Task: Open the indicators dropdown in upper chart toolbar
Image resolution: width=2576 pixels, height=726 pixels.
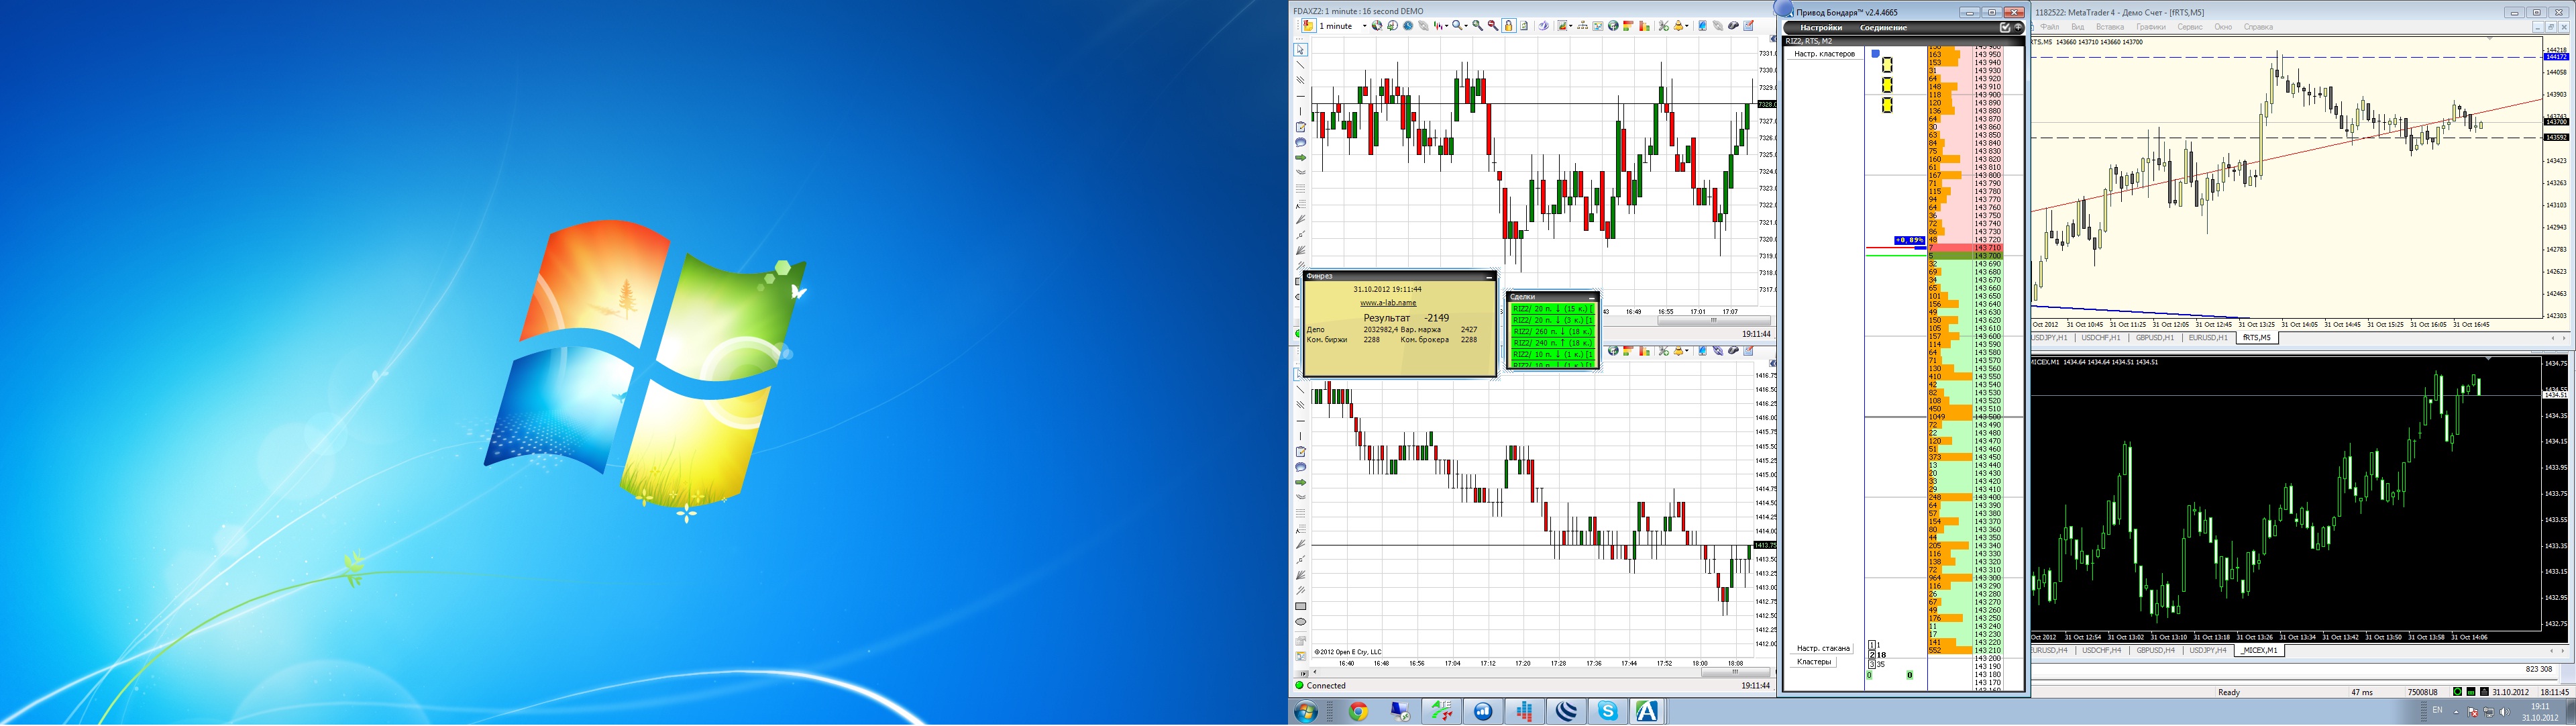Action: 1565,26
